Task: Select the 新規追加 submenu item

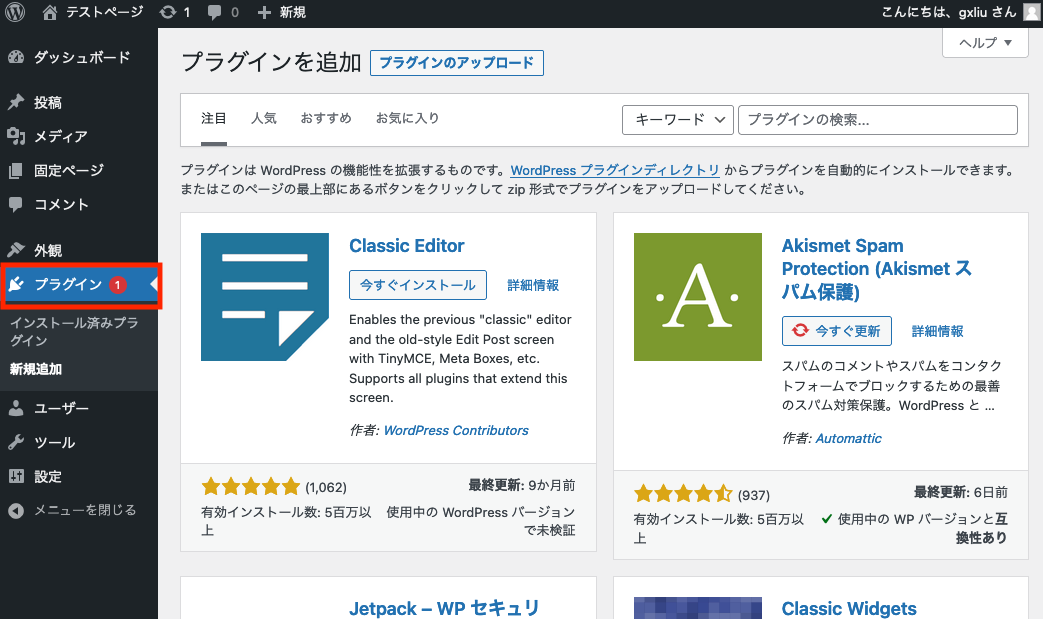Action: pyautogui.click(x=36, y=369)
